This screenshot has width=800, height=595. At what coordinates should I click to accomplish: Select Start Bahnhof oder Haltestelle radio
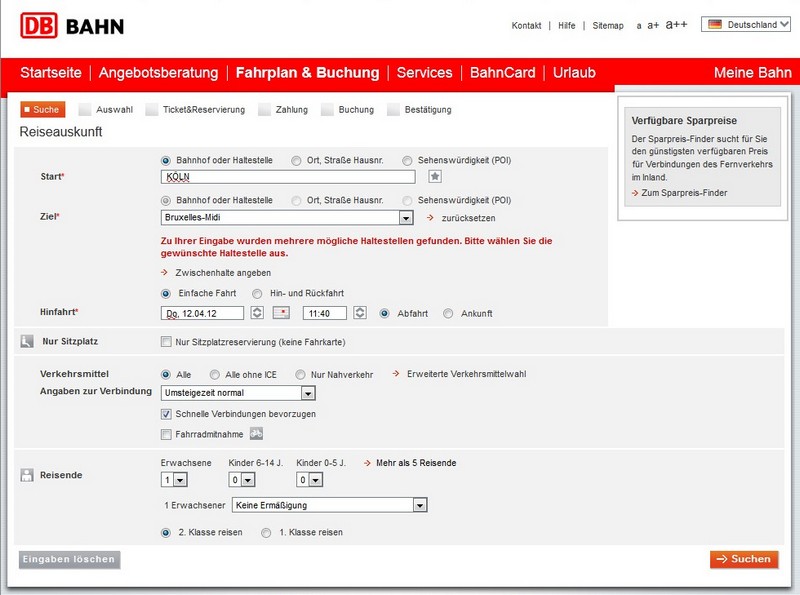(166, 161)
